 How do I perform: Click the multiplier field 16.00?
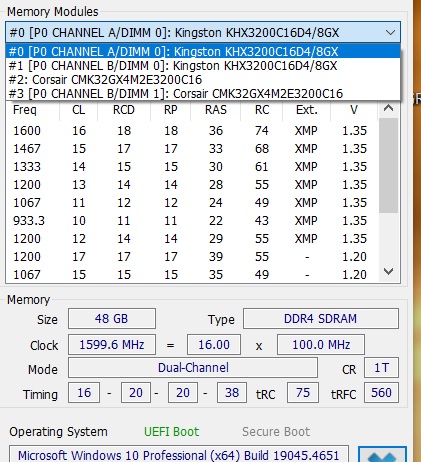click(214, 345)
